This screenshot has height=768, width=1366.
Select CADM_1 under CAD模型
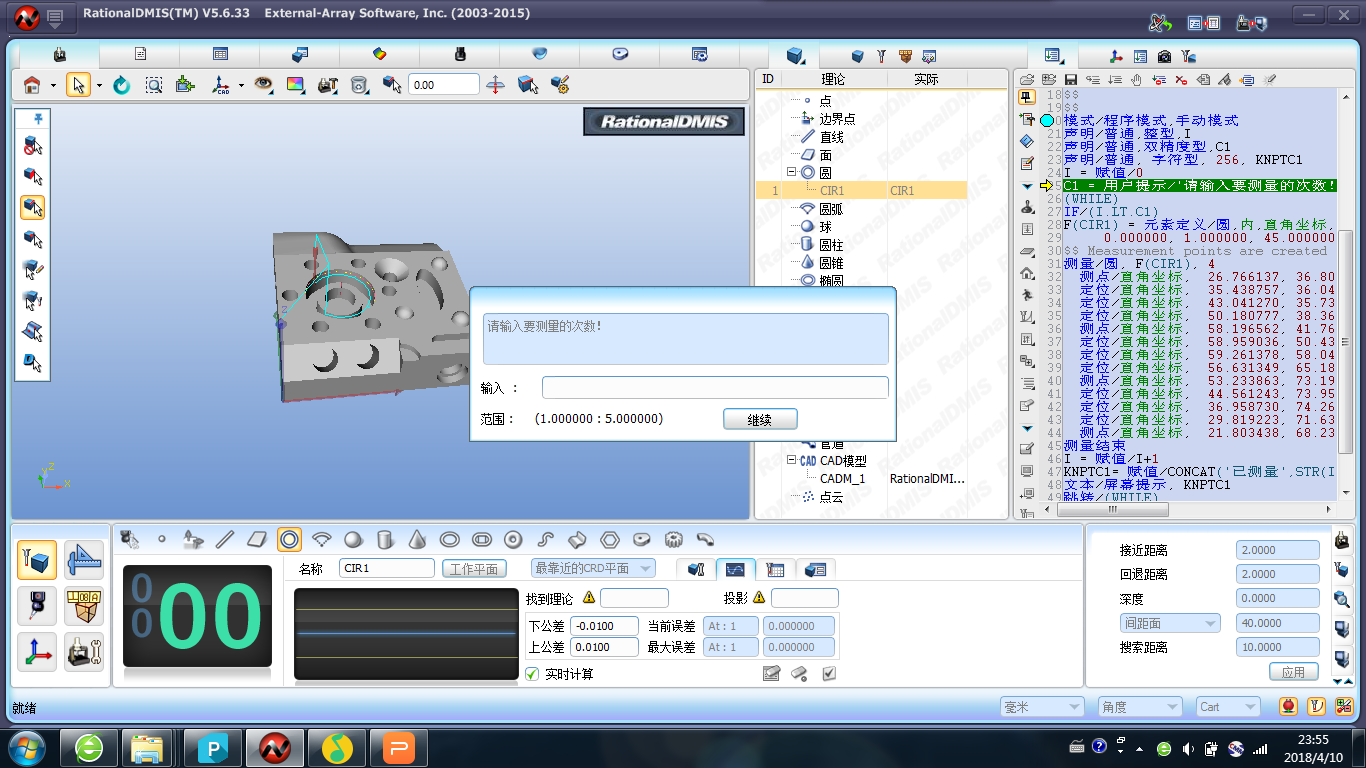point(842,479)
